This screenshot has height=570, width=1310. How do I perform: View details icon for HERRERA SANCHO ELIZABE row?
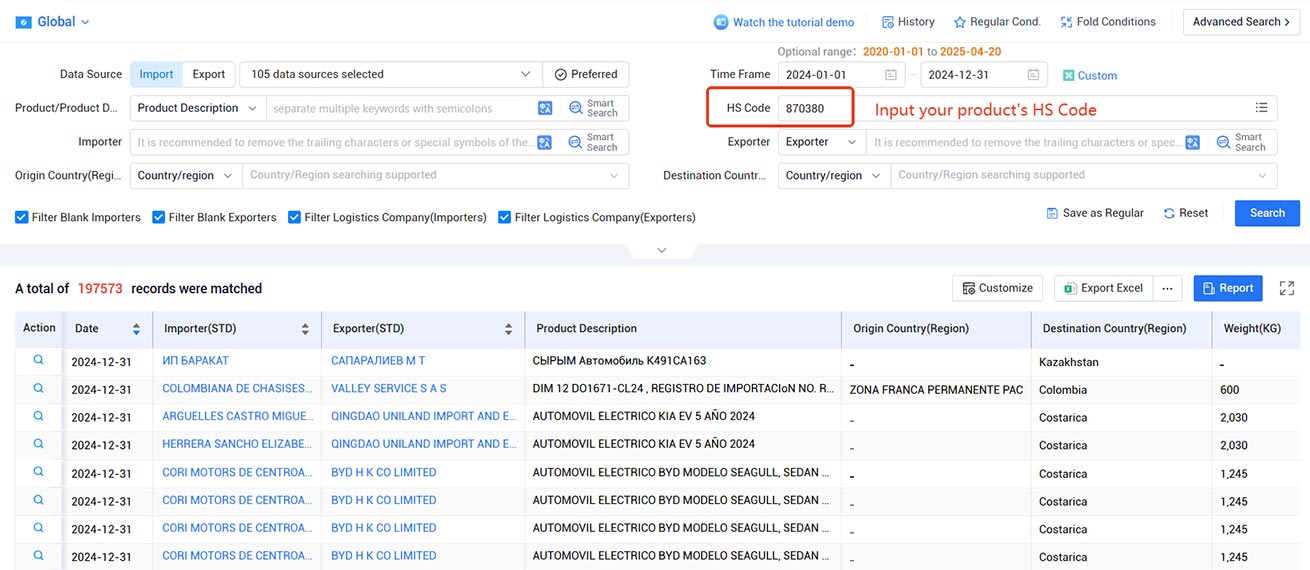(x=39, y=444)
